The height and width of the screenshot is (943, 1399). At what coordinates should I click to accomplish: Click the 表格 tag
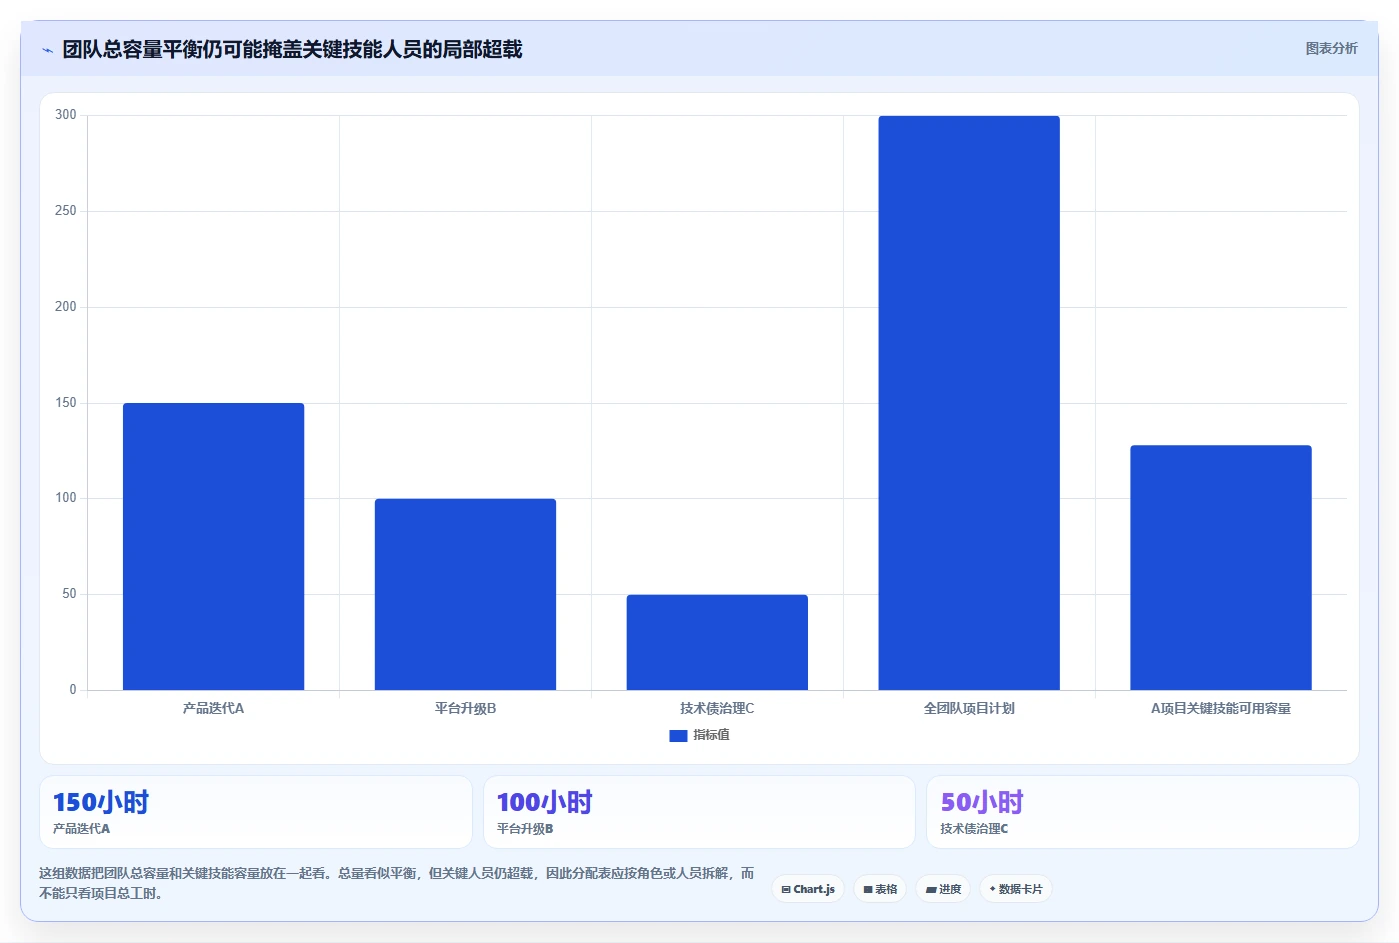tap(880, 889)
